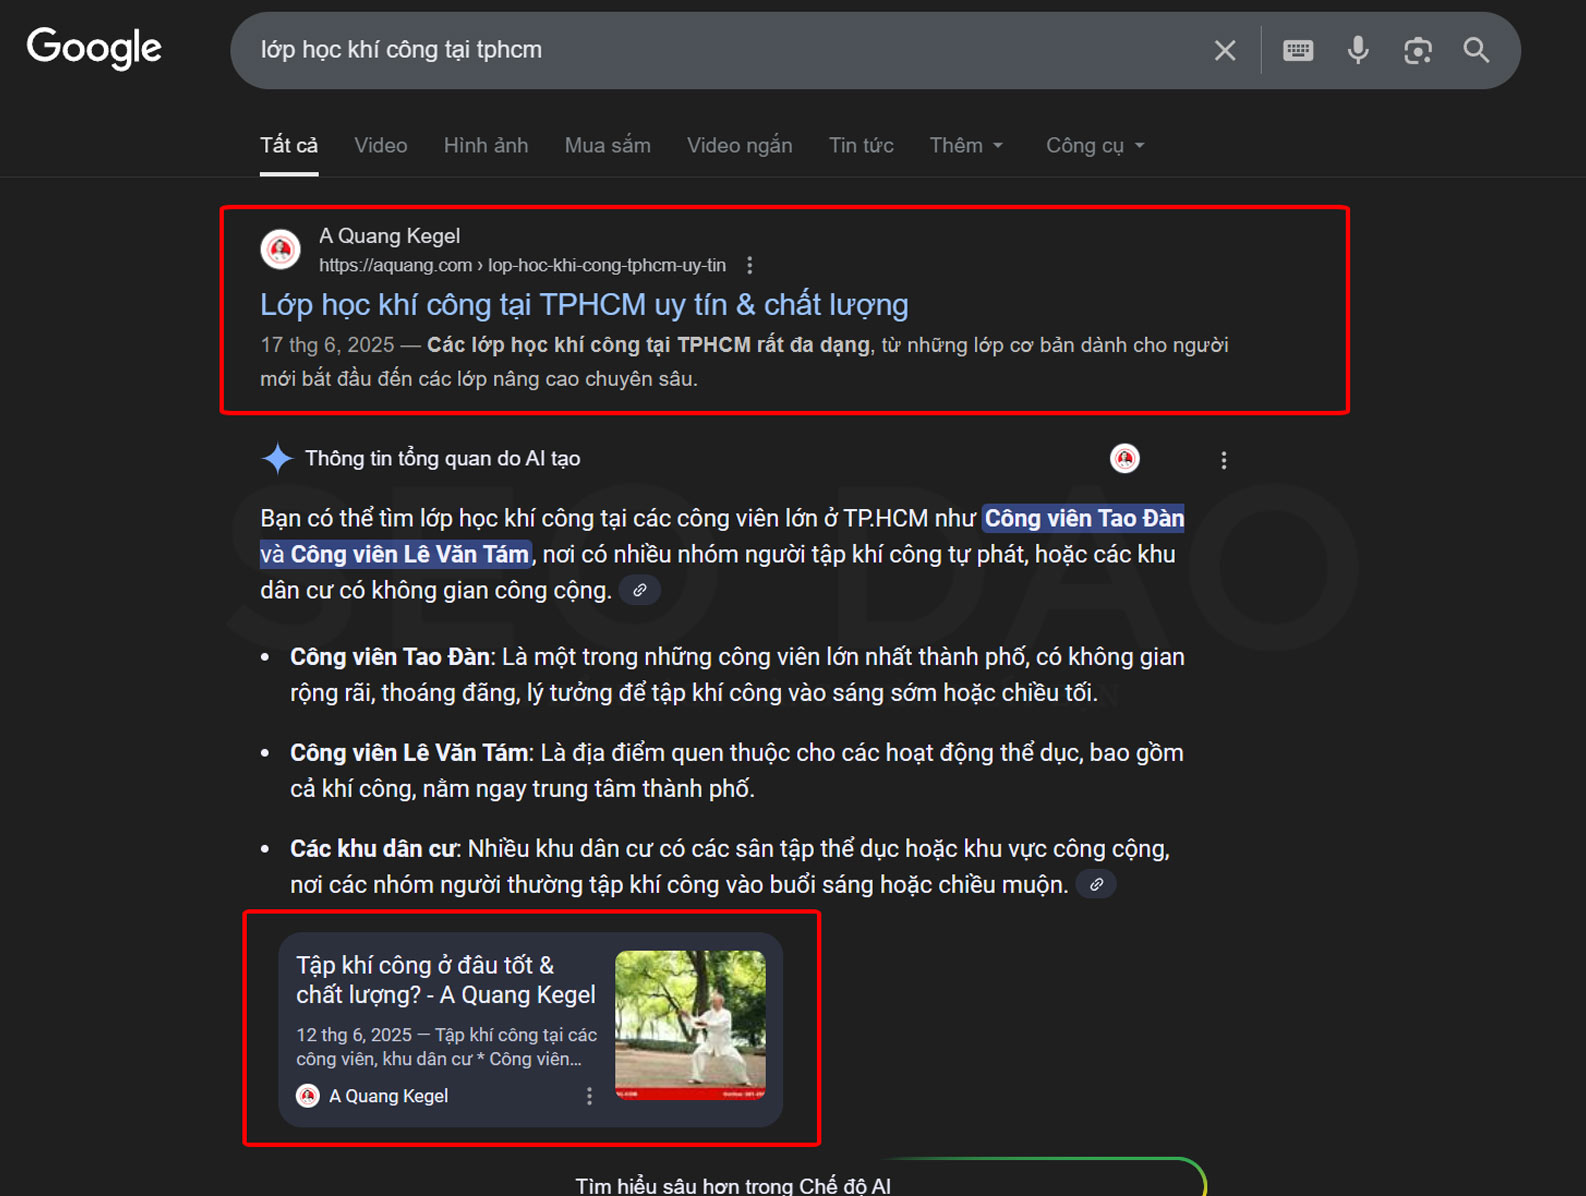
Task: Open three-dot menu beside aquang.com URL
Action: 749,265
